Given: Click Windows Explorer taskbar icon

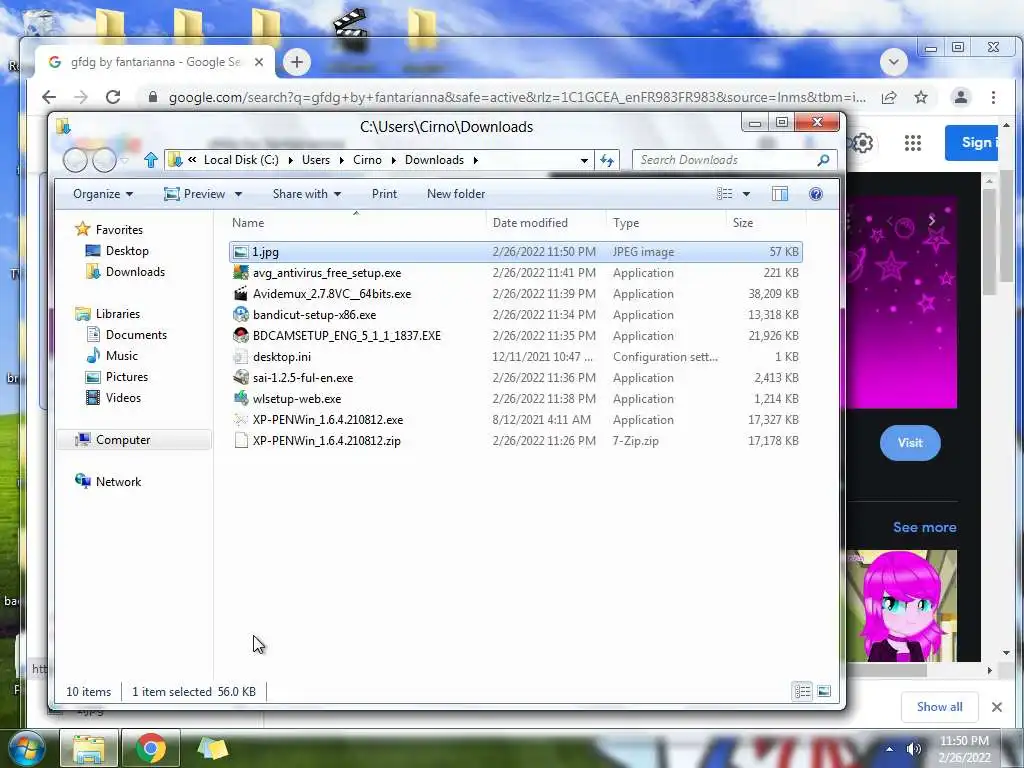Looking at the screenshot, I should [89, 748].
